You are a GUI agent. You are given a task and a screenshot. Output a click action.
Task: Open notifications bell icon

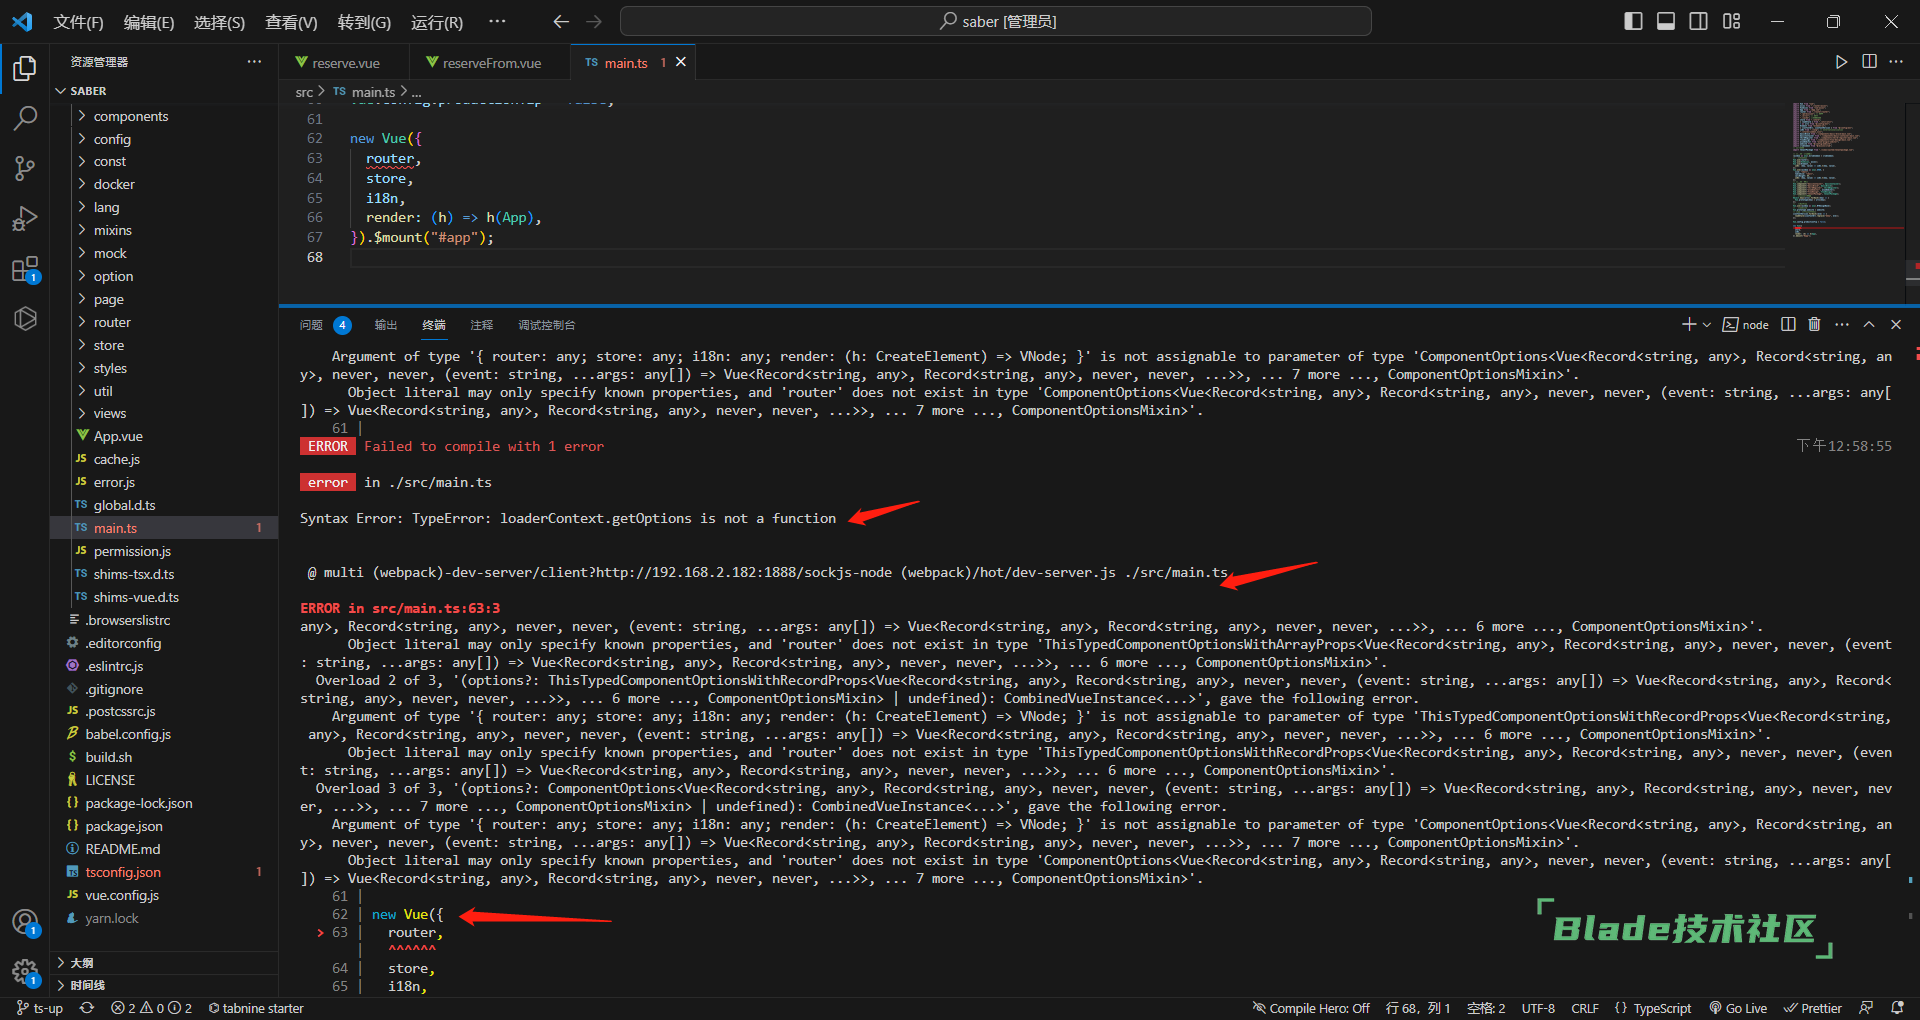click(1897, 1008)
